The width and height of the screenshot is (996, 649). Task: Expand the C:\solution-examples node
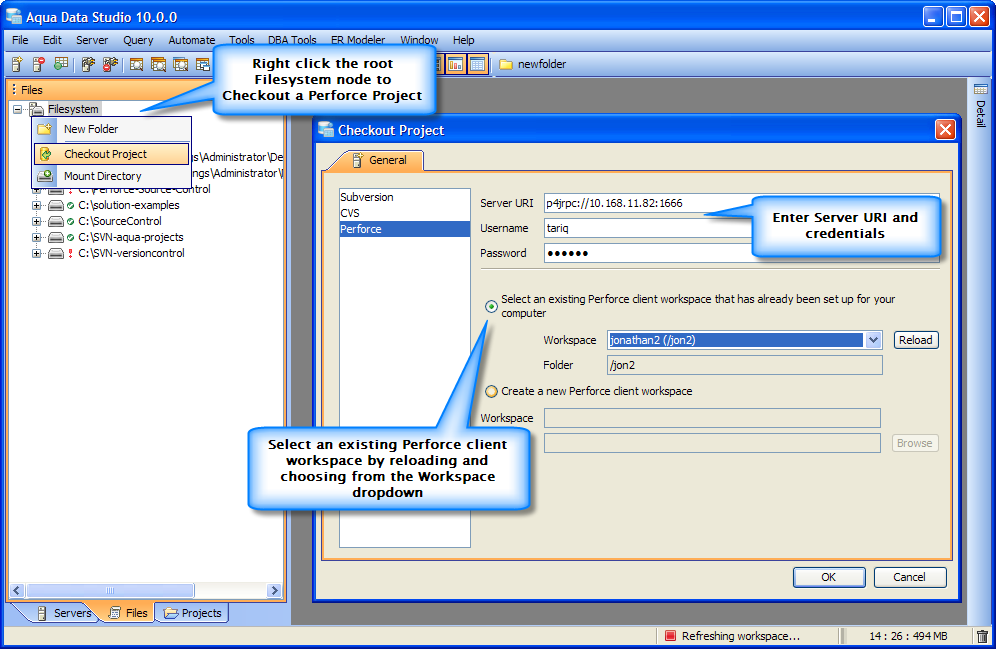point(37,205)
